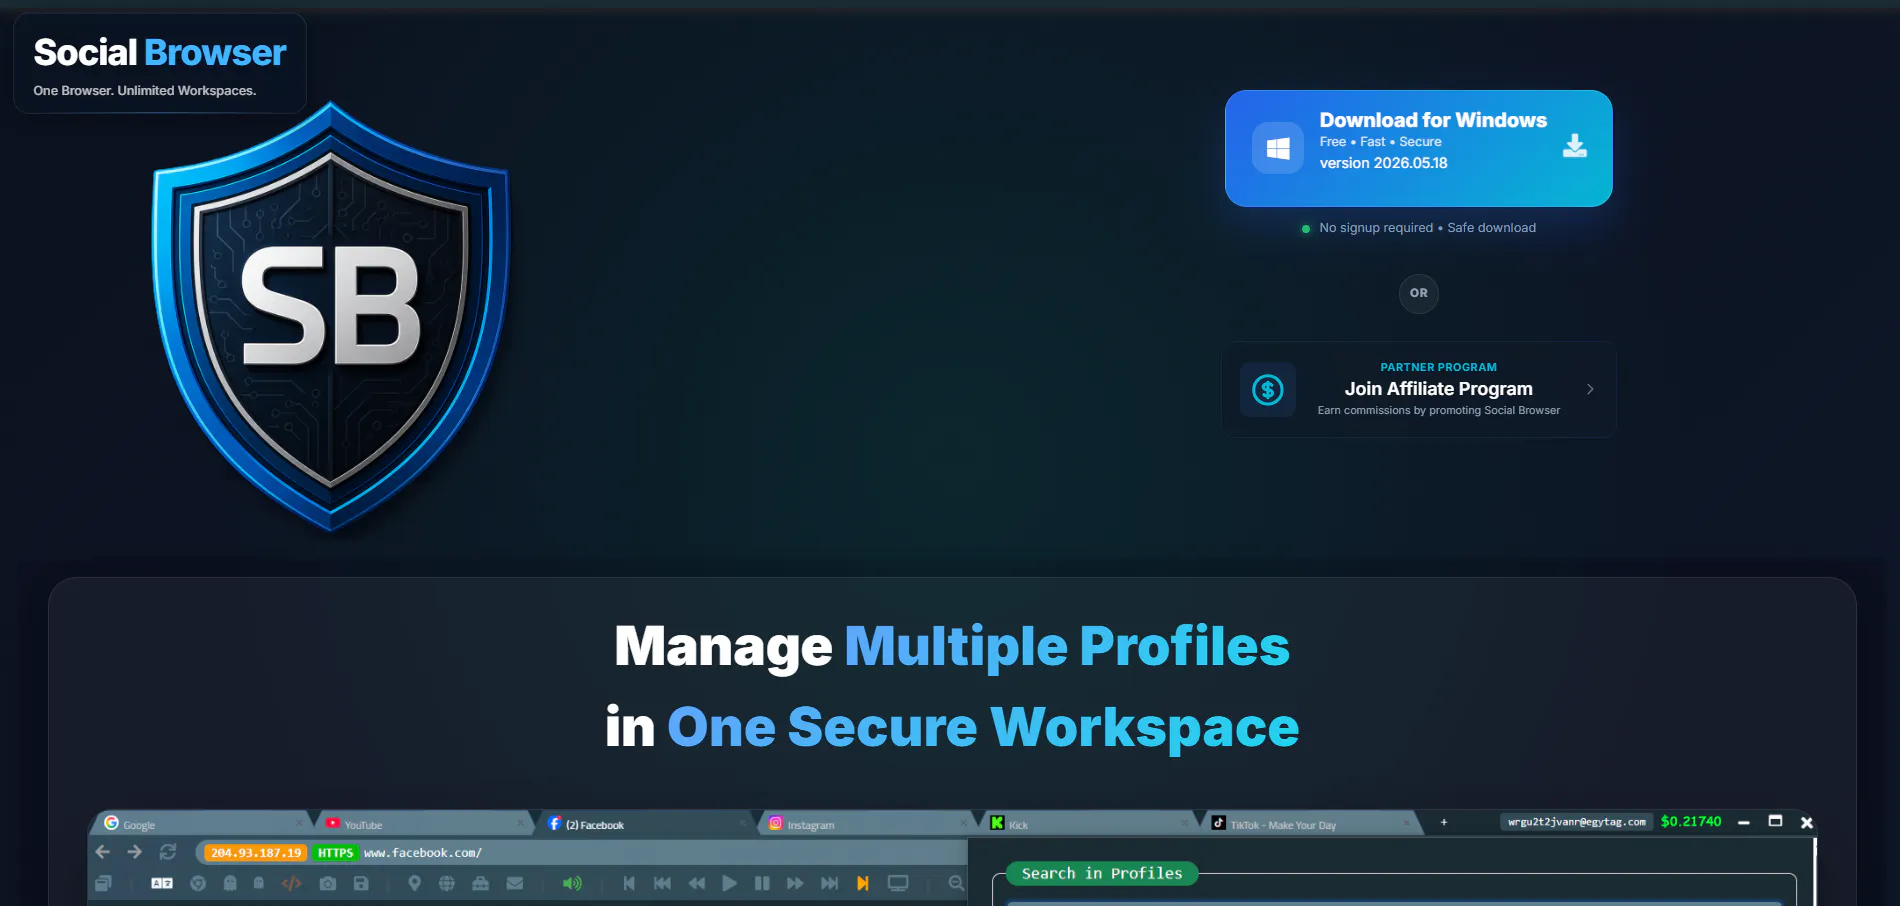This screenshot has height=906, width=1900.
Task: Click the Search in Profiles label
Action: point(1102,873)
